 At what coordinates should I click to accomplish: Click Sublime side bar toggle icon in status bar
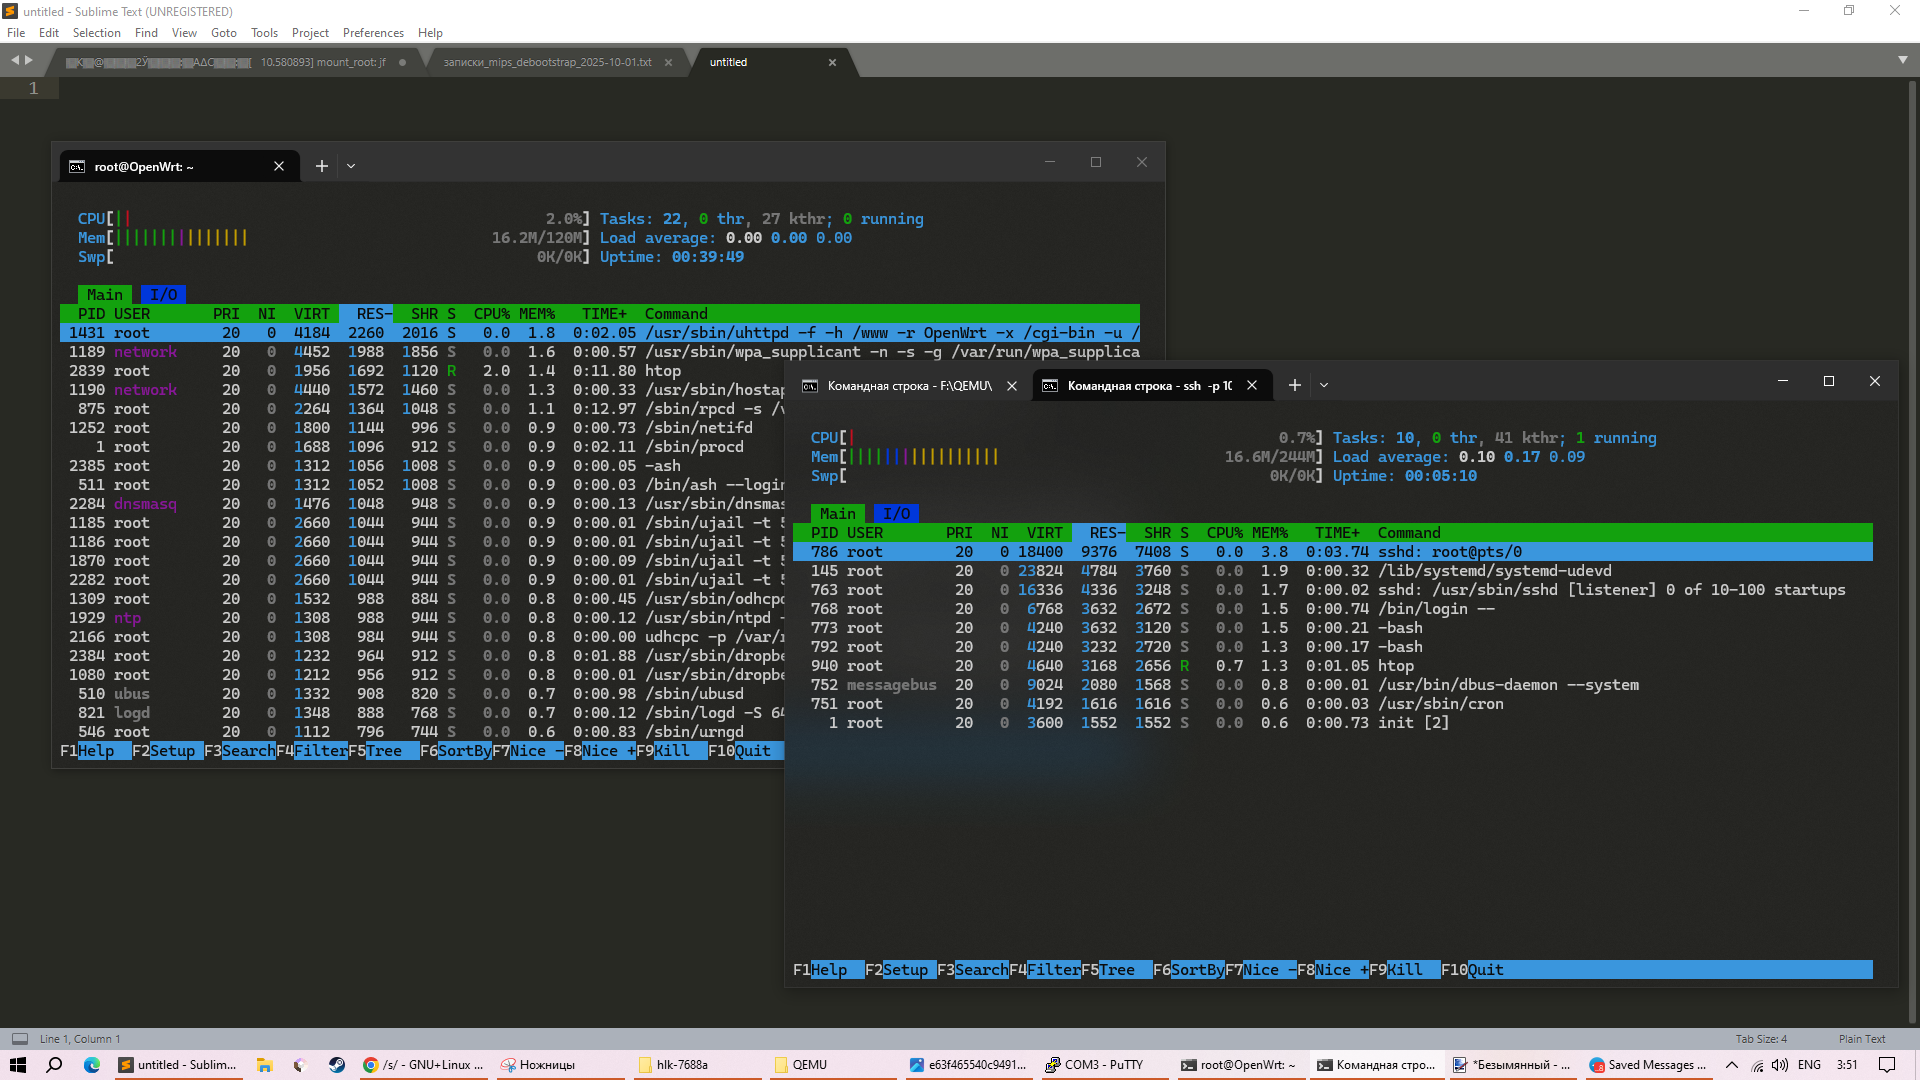pyautogui.click(x=19, y=1039)
